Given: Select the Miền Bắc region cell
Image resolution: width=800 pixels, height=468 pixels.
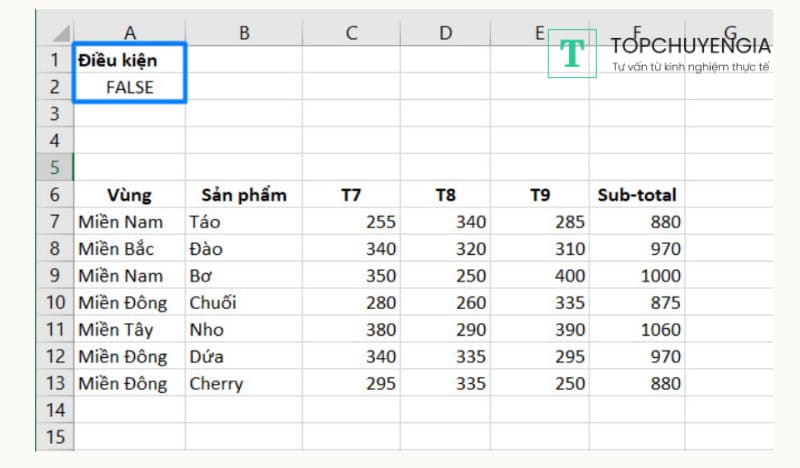Looking at the screenshot, I should coord(129,248).
